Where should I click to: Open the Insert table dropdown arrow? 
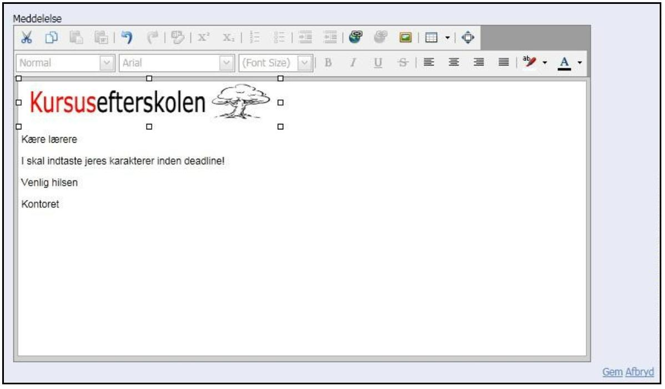pyautogui.click(x=447, y=38)
